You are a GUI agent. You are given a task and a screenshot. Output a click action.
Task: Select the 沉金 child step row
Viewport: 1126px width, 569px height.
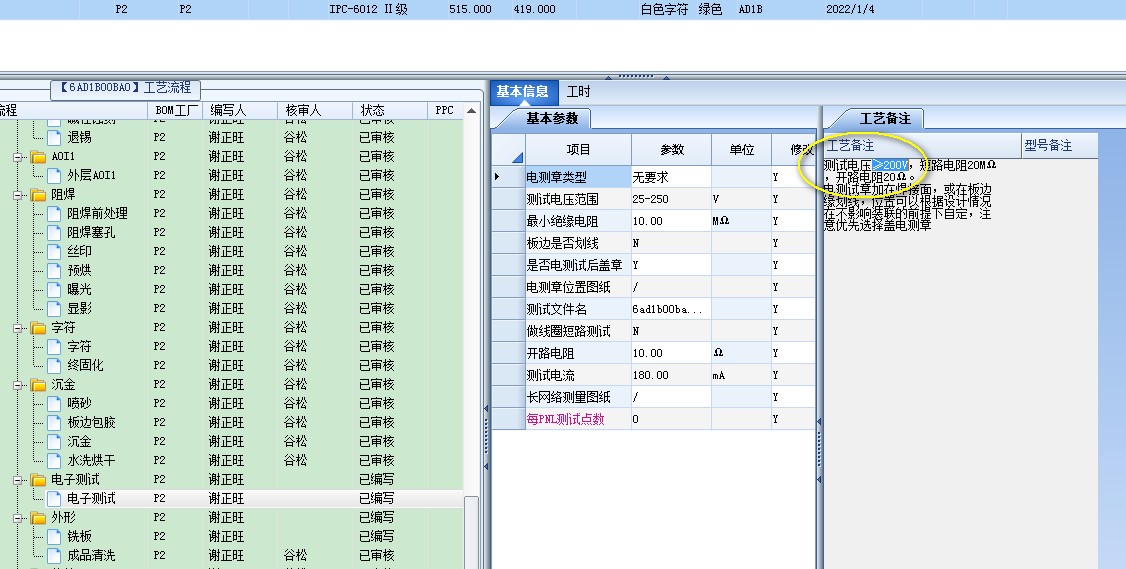pyautogui.click(x=231, y=442)
